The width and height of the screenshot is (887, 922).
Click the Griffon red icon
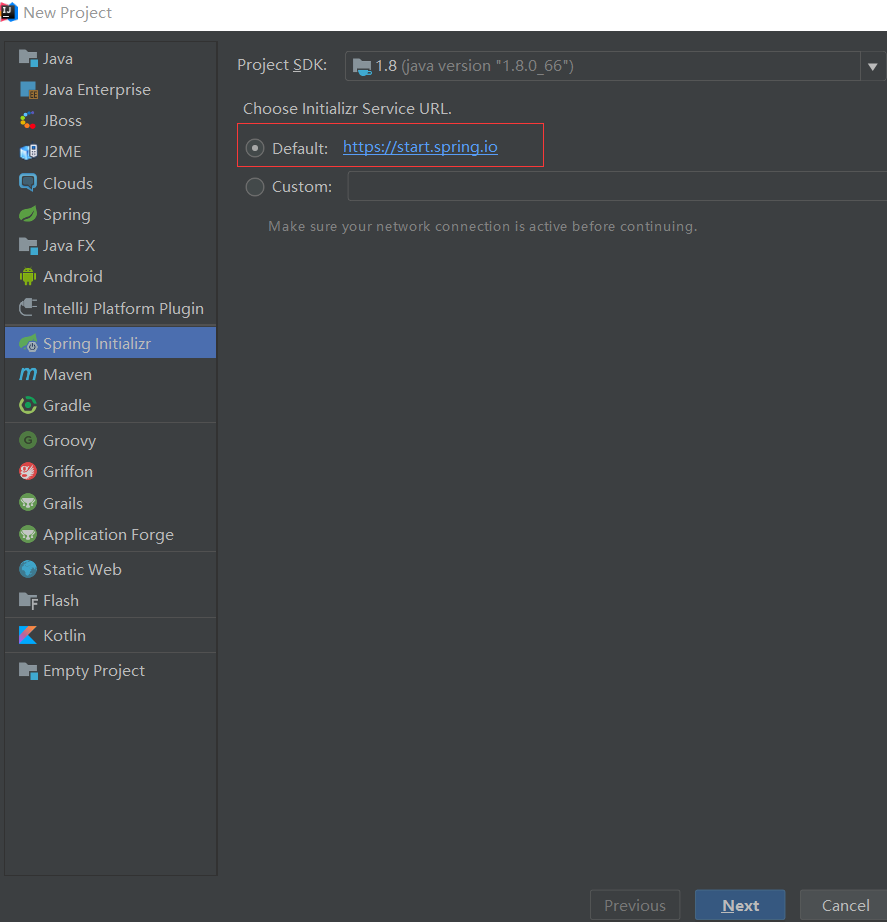tap(28, 471)
